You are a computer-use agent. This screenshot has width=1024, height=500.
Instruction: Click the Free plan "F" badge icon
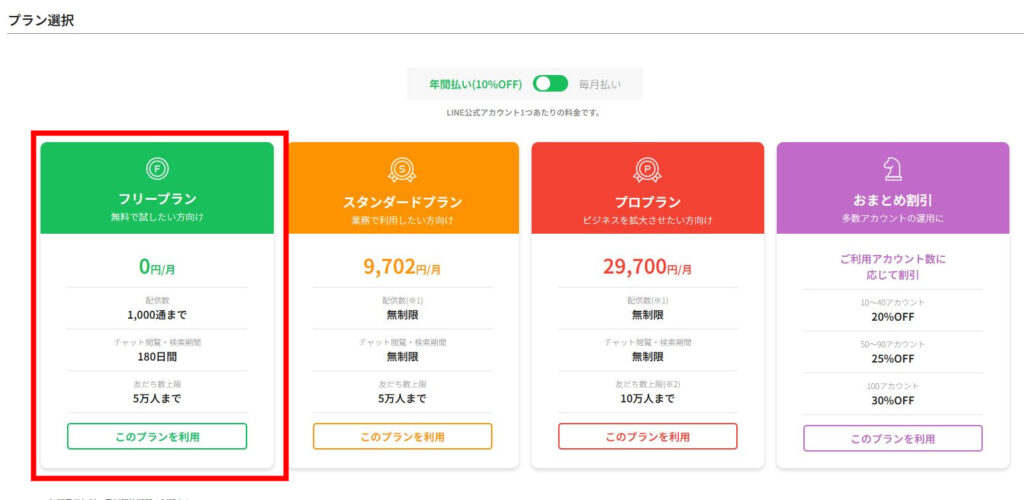157,168
